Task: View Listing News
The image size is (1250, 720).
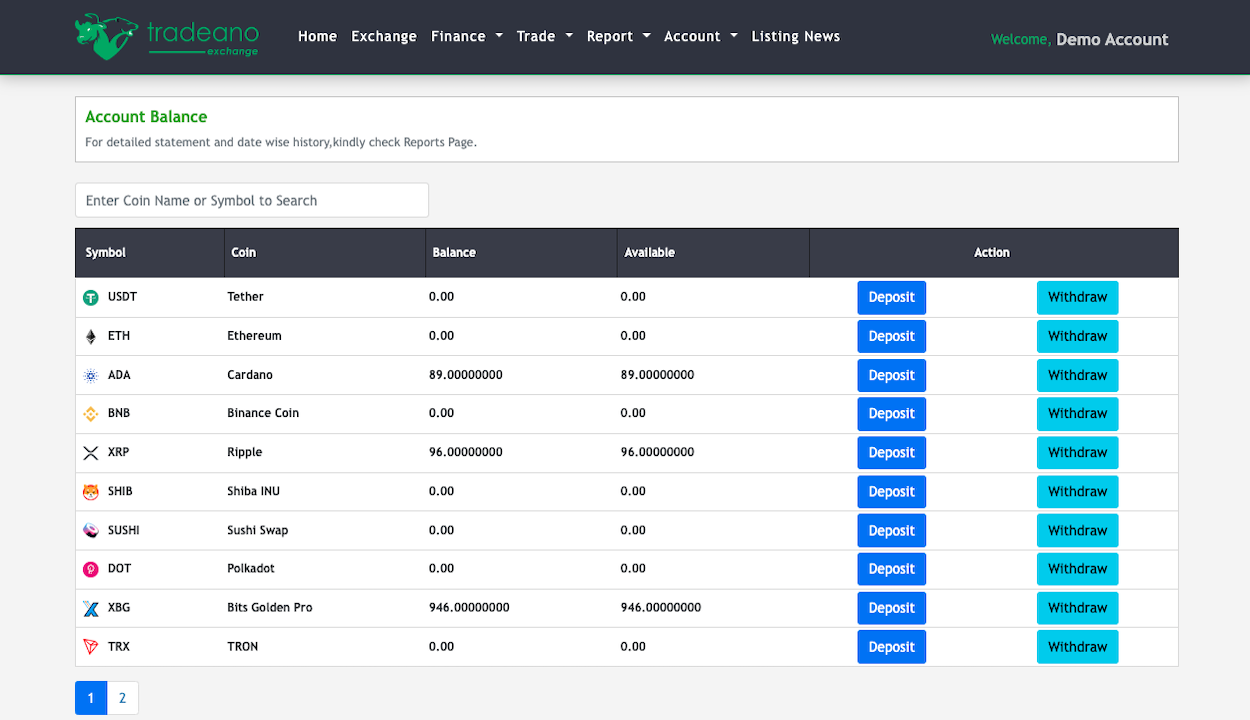Action: pos(796,36)
